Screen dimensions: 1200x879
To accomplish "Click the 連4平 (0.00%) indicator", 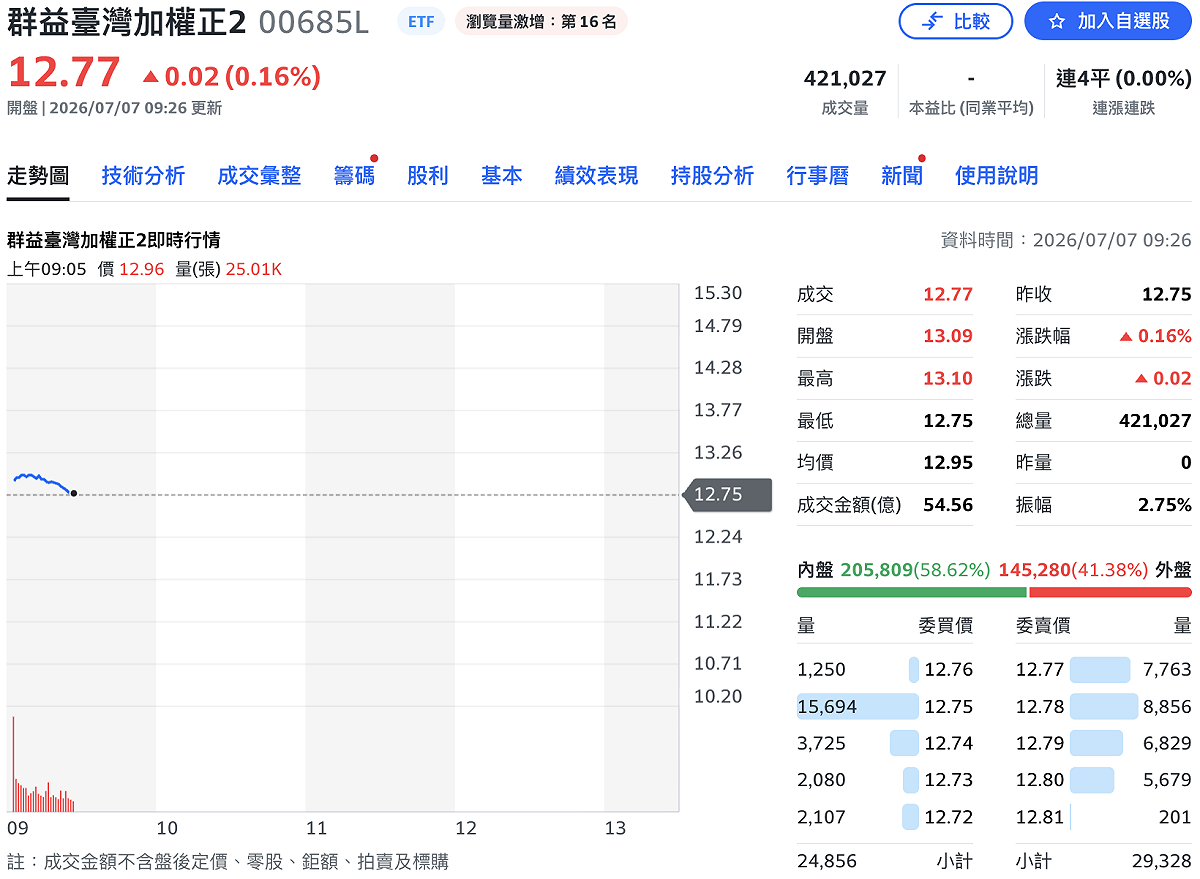I will pyautogui.click(x=1124, y=78).
